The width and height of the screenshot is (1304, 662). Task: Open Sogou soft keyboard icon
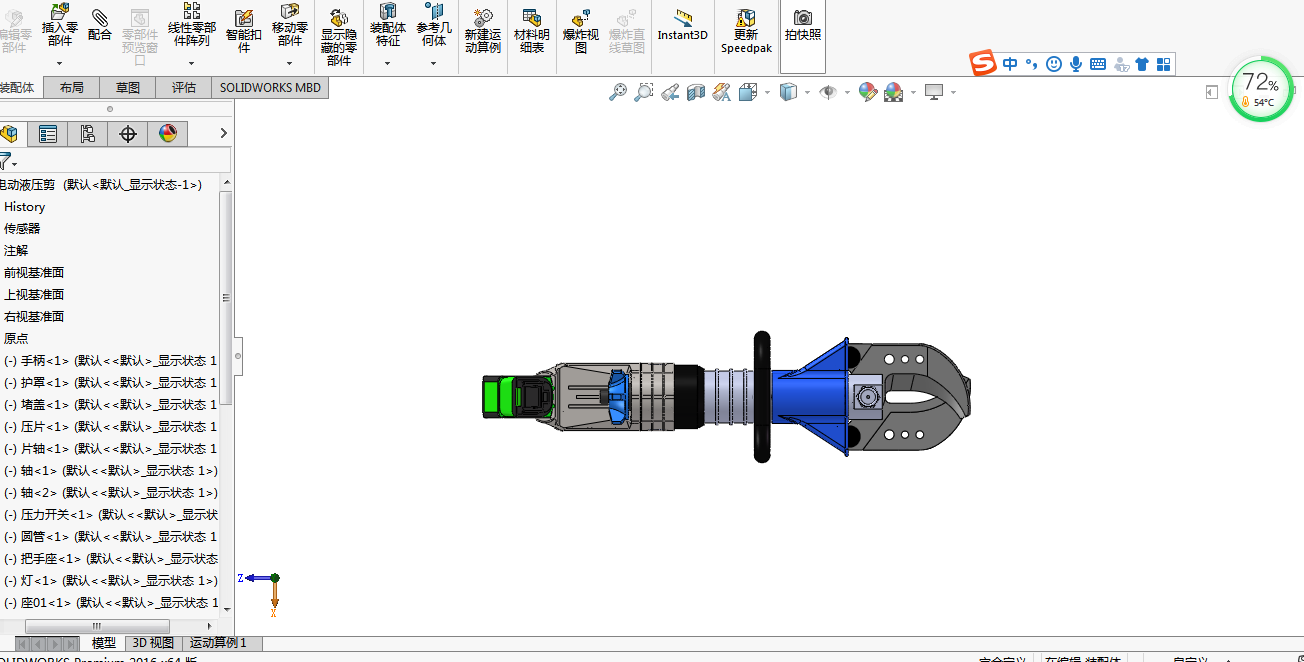pos(1098,64)
